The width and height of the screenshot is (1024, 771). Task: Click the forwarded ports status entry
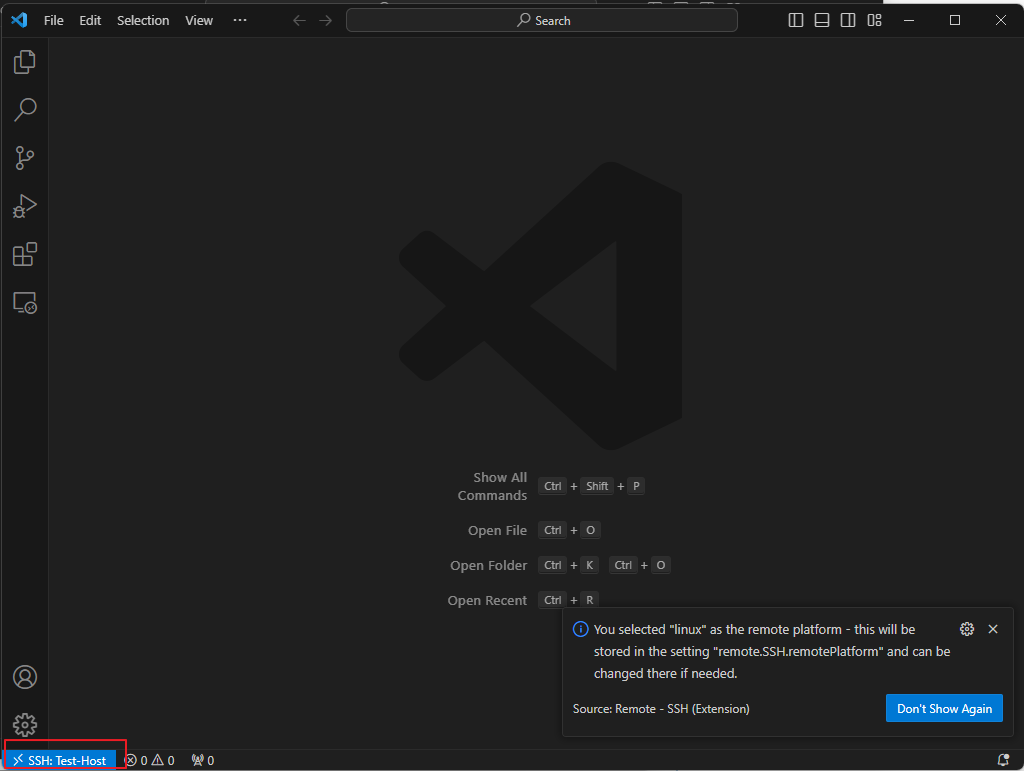click(202, 760)
